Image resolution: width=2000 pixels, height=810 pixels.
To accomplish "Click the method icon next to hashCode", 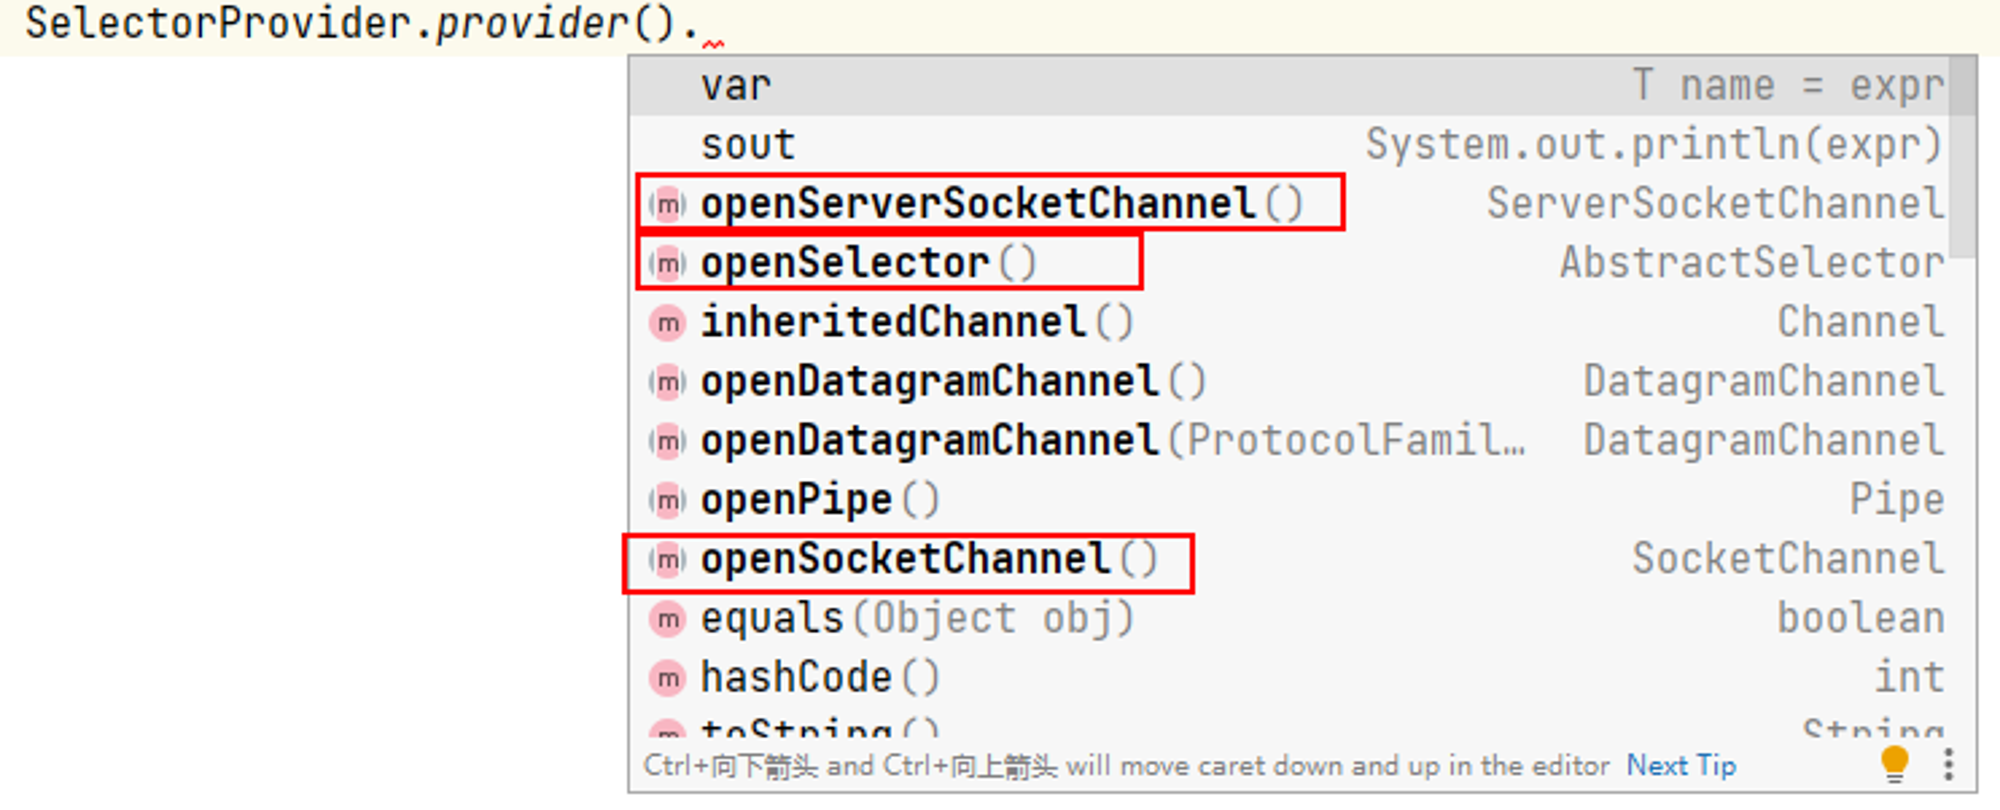I will click(667, 678).
